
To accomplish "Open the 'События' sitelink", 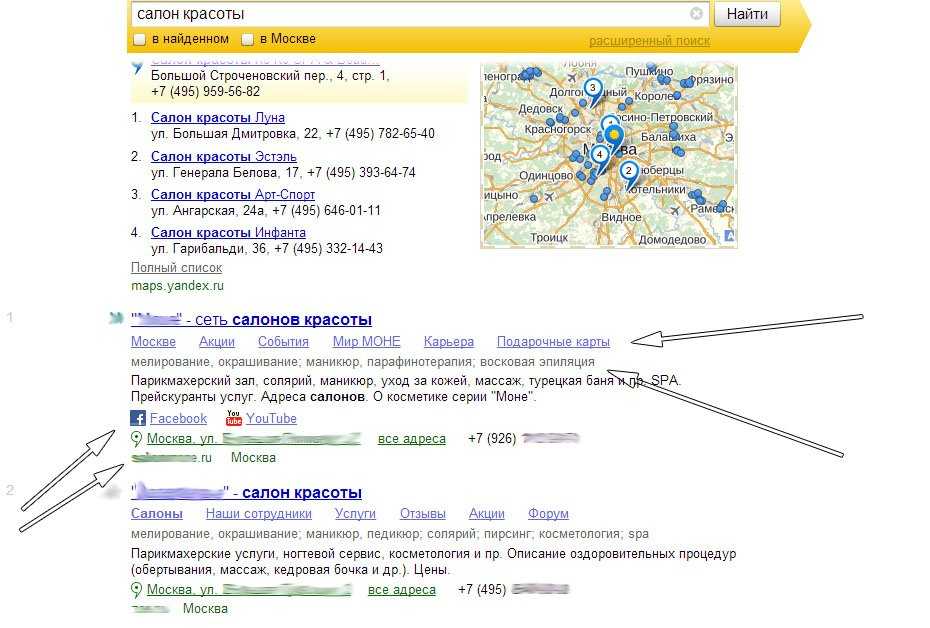I will [283, 342].
